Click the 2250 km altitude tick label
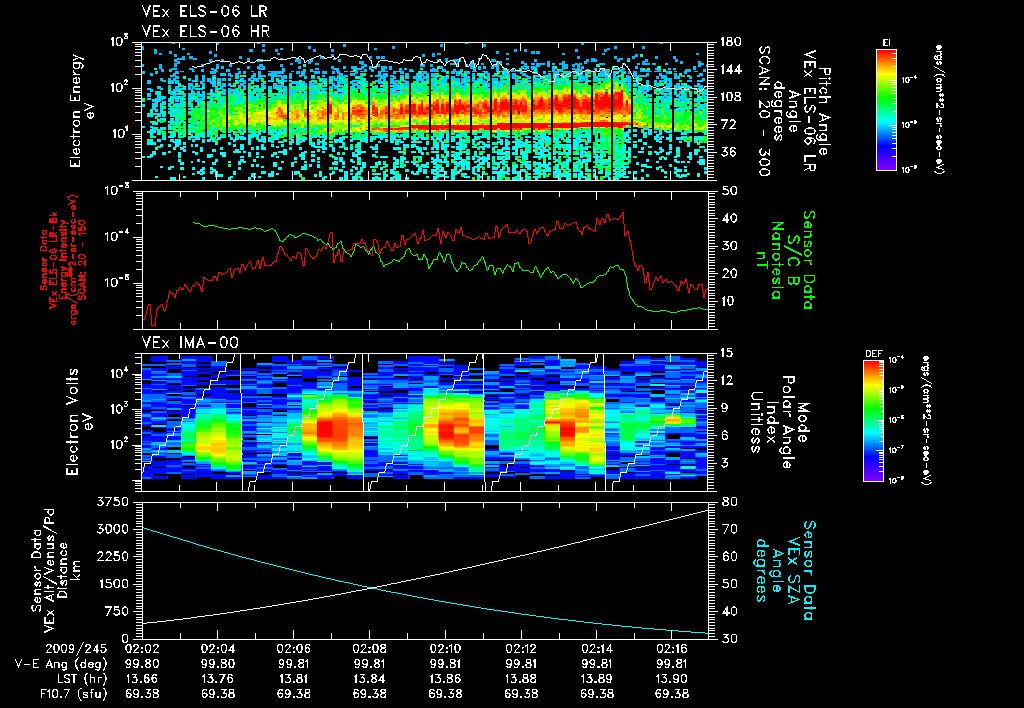The height and width of the screenshot is (708, 1024). (112, 556)
